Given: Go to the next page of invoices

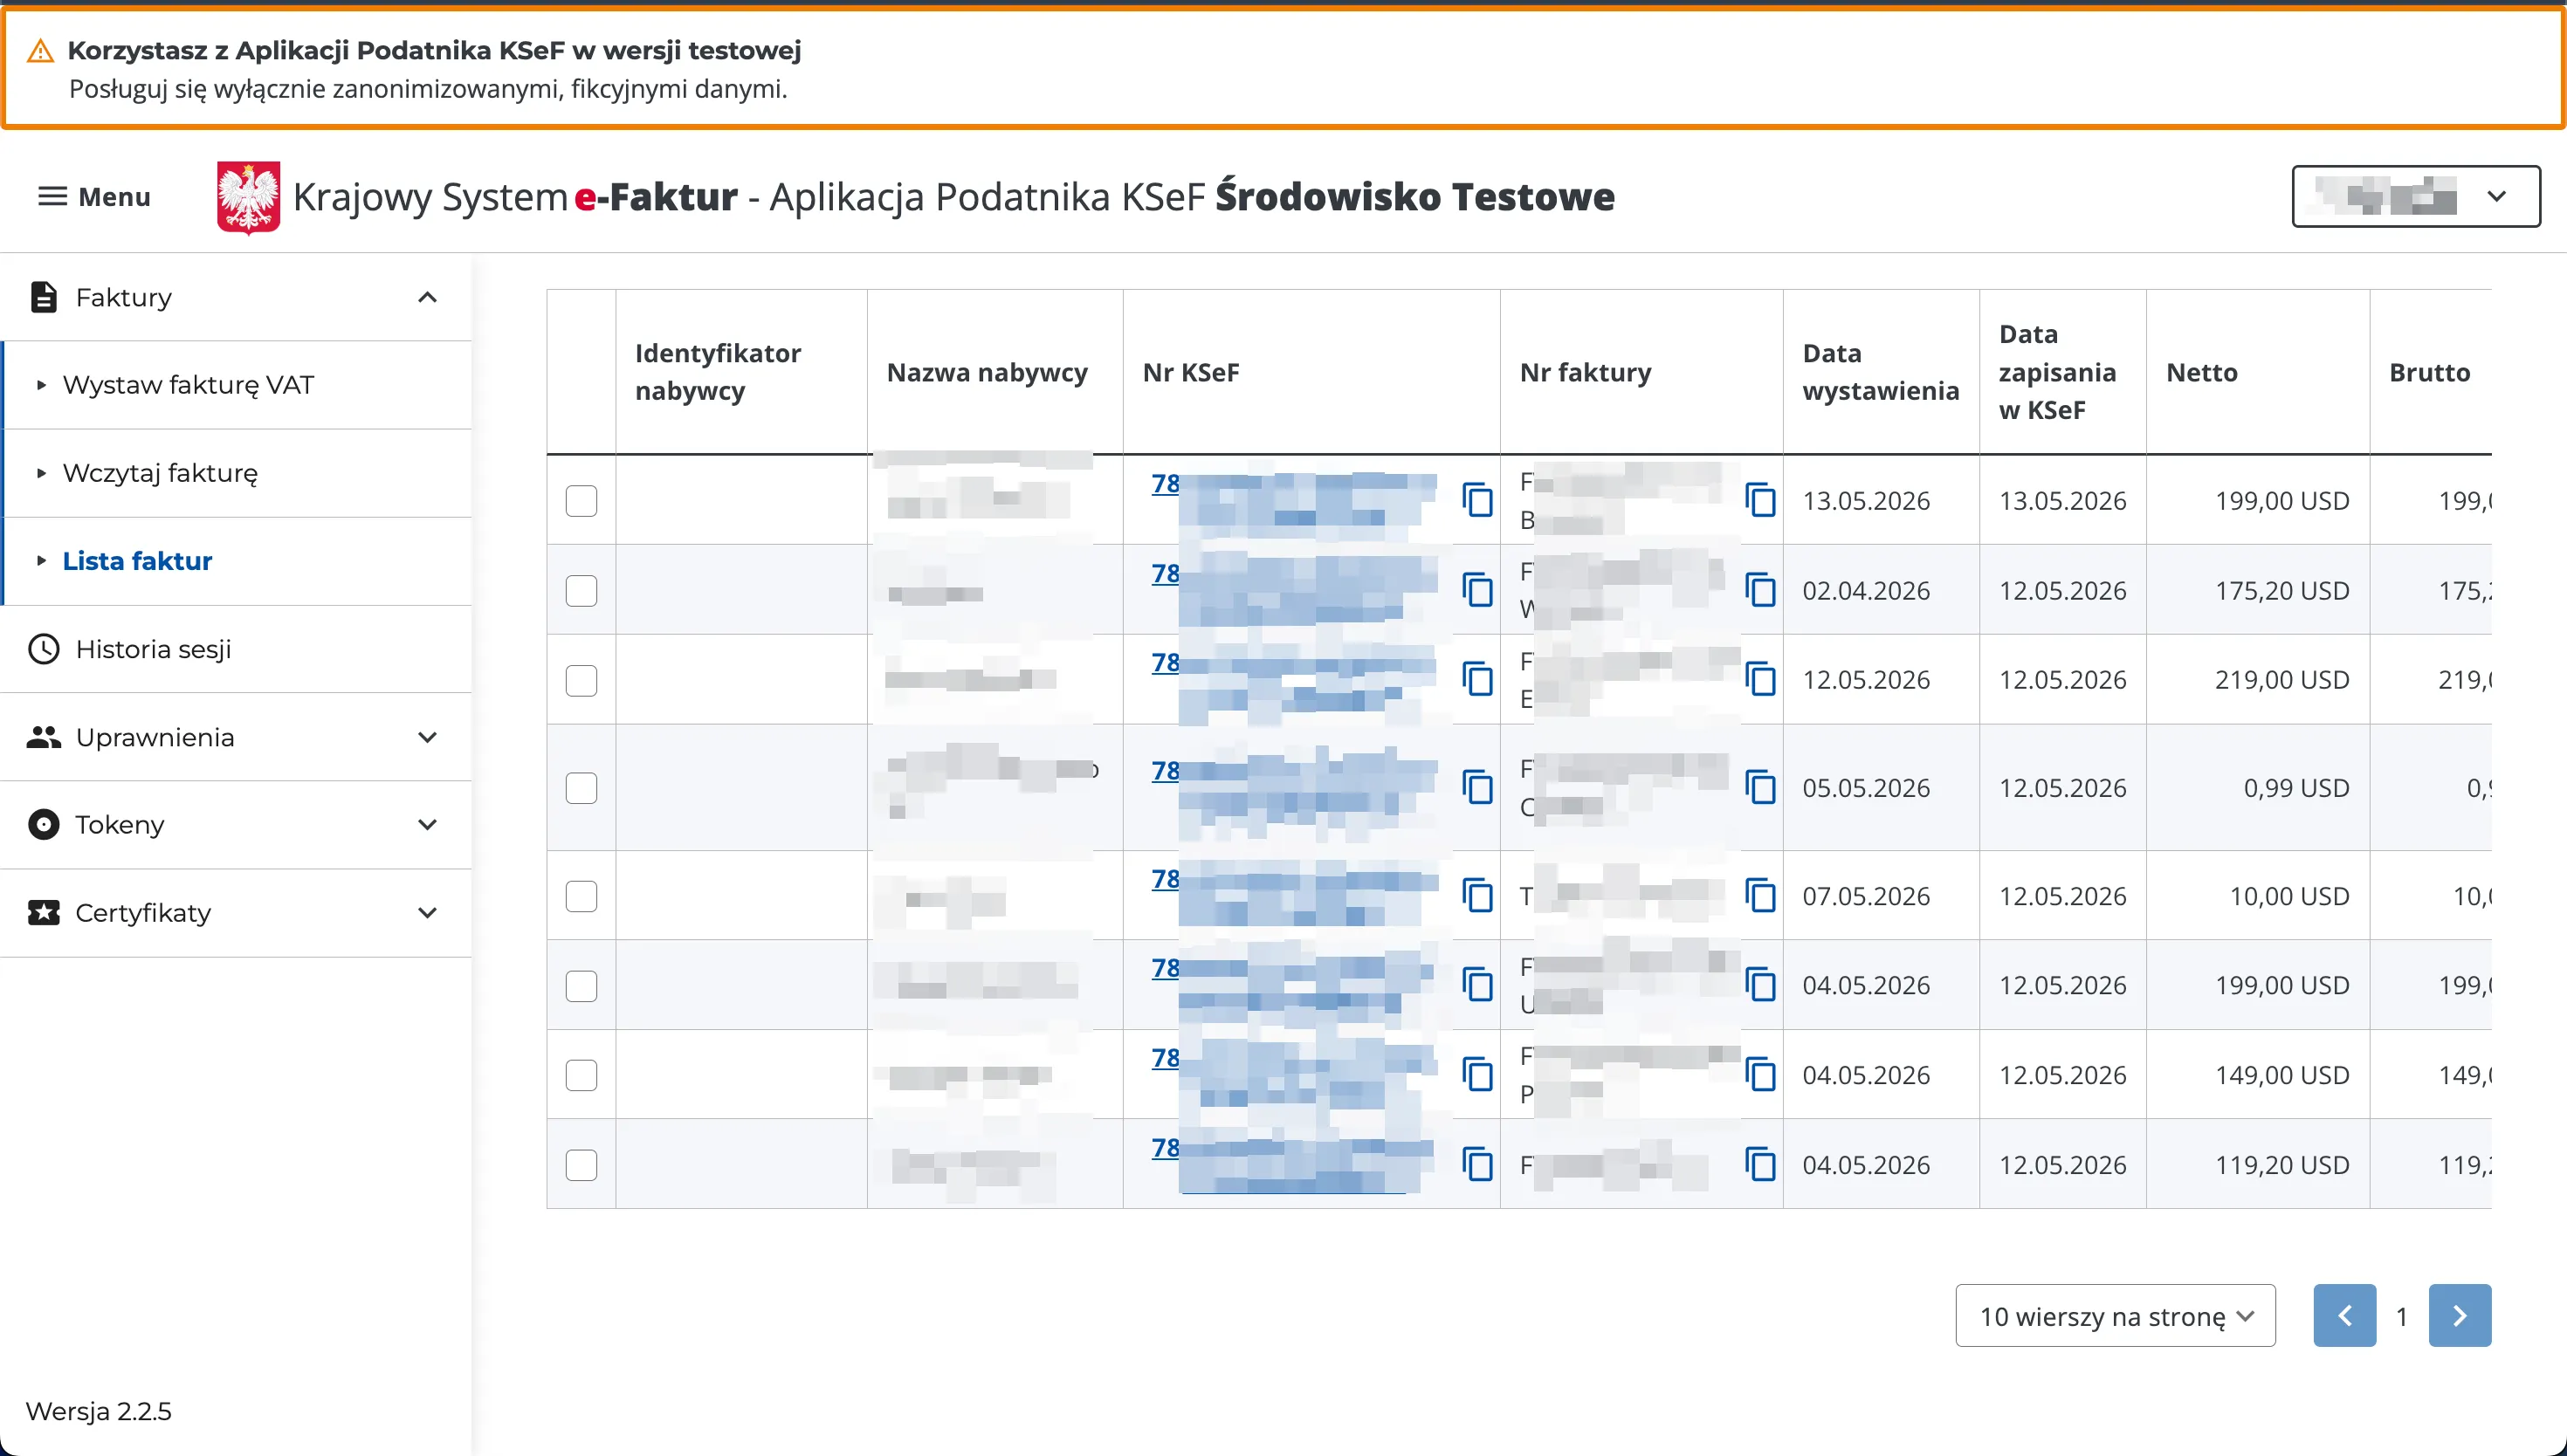Looking at the screenshot, I should tap(2459, 1315).
